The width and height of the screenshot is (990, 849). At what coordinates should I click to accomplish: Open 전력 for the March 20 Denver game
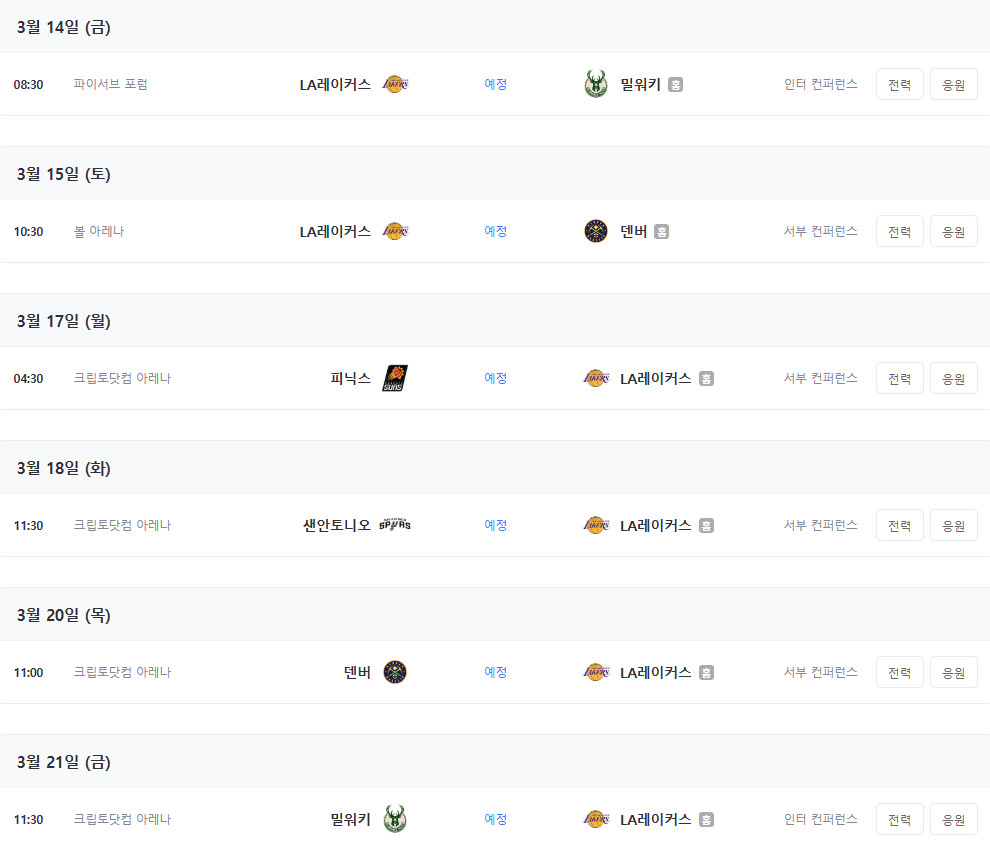(900, 672)
